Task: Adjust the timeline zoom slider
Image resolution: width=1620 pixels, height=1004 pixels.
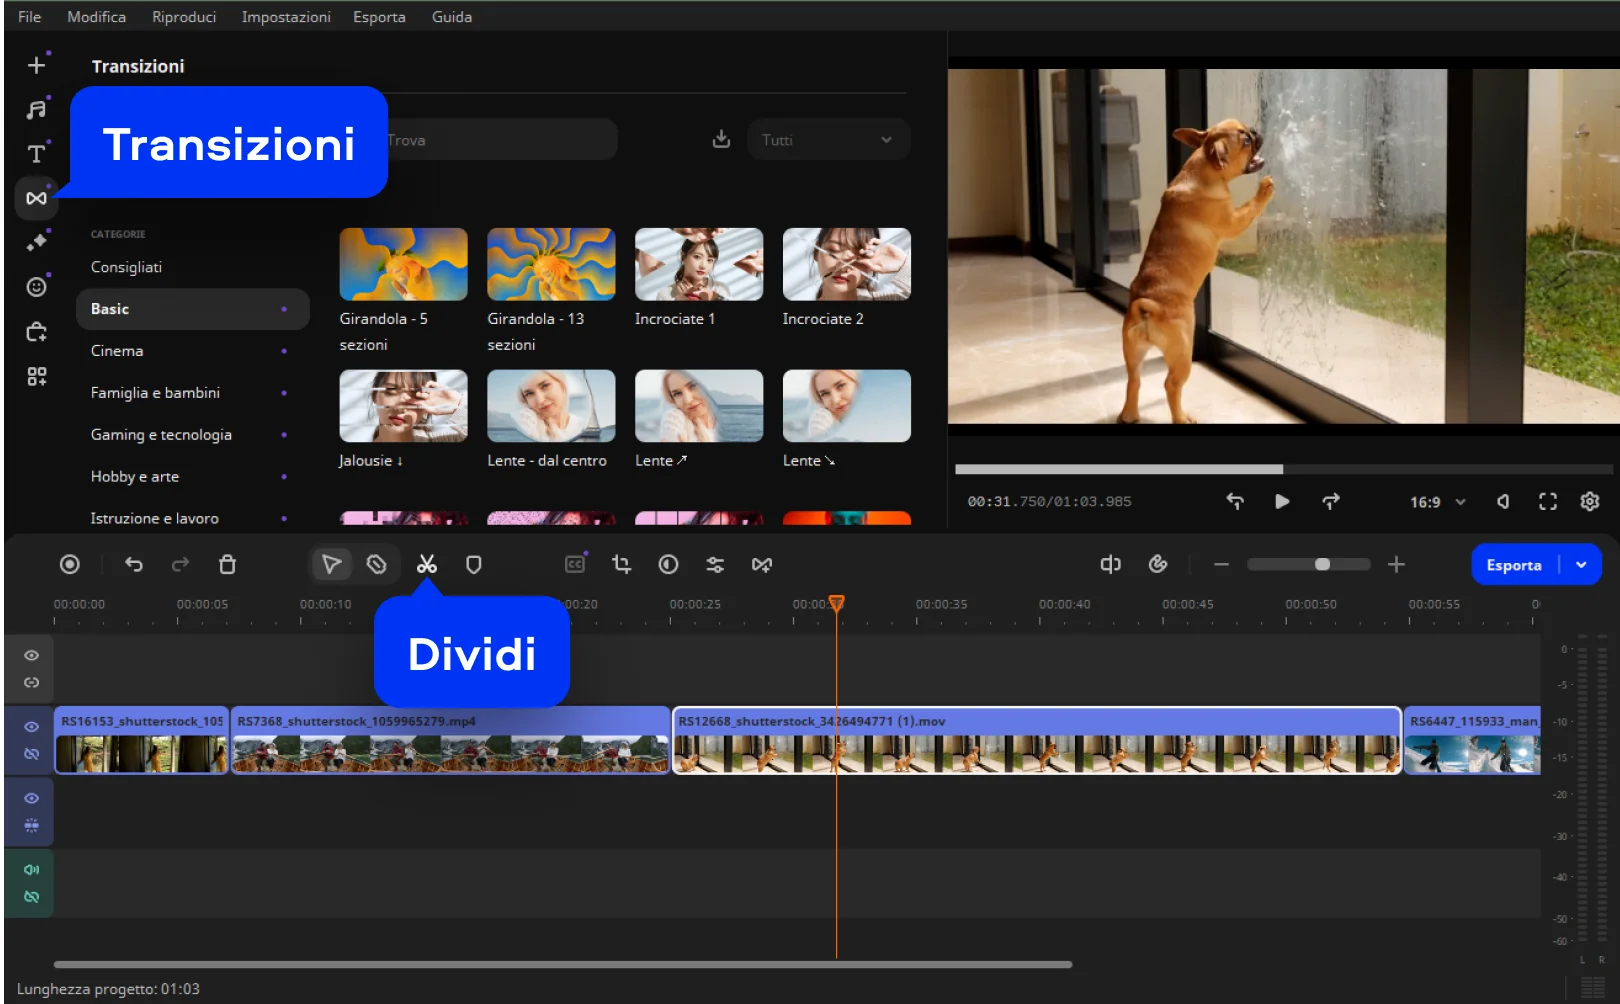Action: click(1322, 565)
